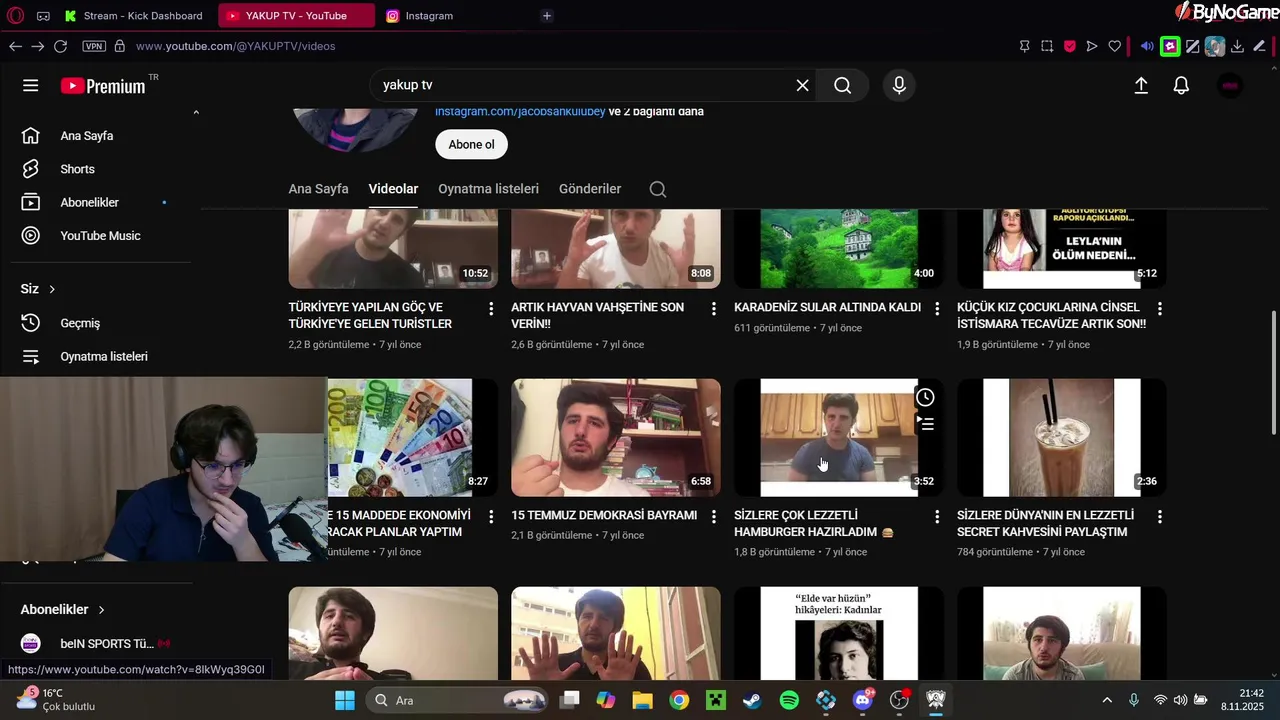Open options for TÜRKİYEYE YAPILAN GÖÇ video
This screenshot has width=1280, height=720.
491,309
